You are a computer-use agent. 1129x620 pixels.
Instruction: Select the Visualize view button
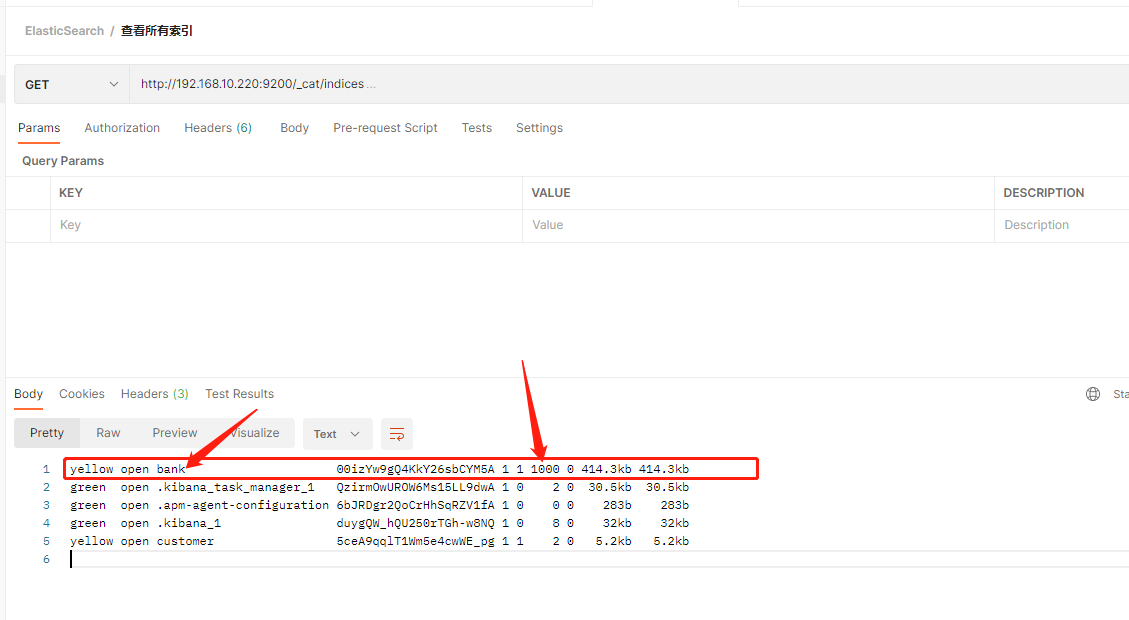coord(255,433)
